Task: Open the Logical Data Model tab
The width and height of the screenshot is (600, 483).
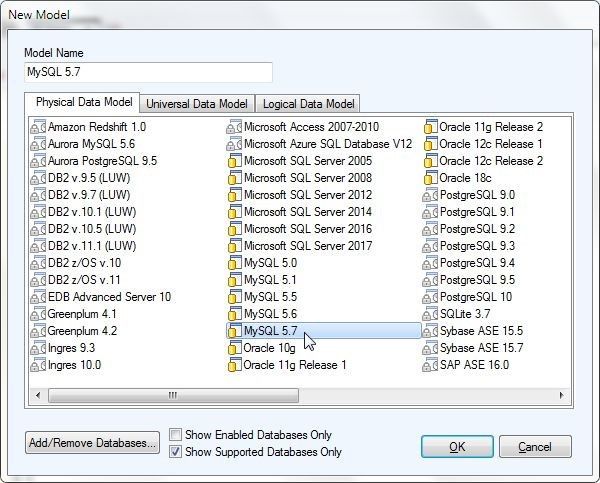Action: [x=308, y=104]
